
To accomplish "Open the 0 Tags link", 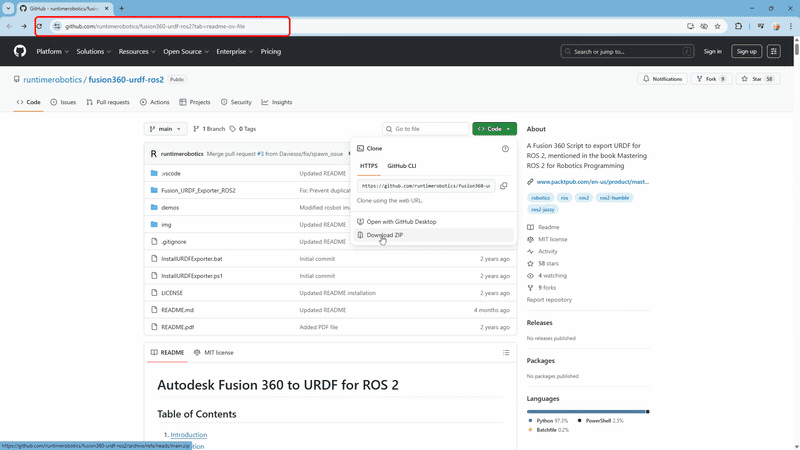I will coord(243,129).
